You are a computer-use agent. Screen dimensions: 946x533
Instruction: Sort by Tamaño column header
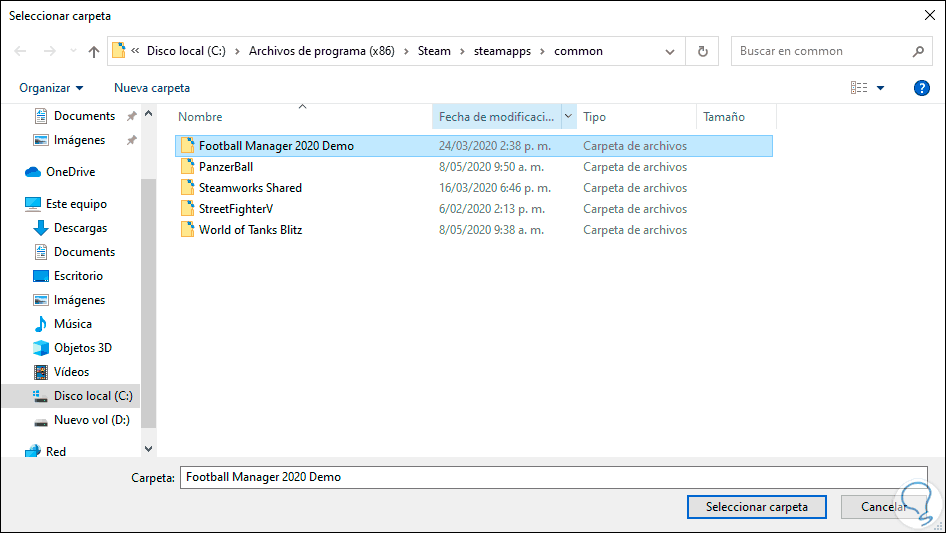723,116
